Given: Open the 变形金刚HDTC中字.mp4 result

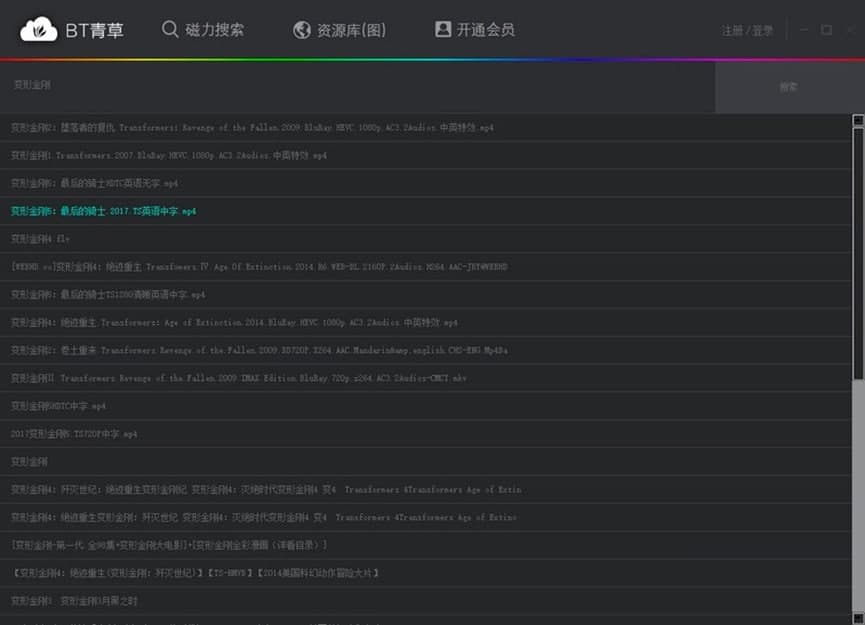Looking at the screenshot, I should point(58,406).
